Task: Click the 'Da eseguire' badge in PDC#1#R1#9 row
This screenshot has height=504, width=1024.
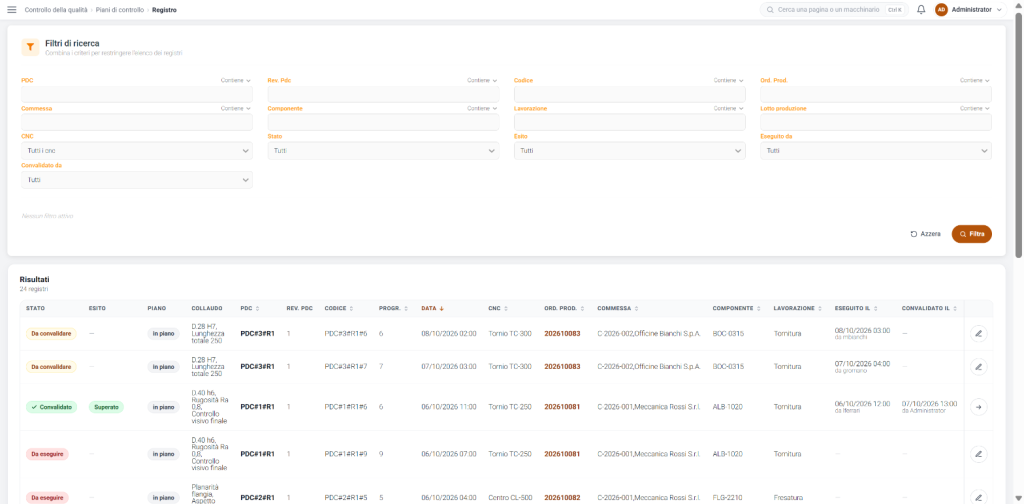Action: click(x=47, y=453)
